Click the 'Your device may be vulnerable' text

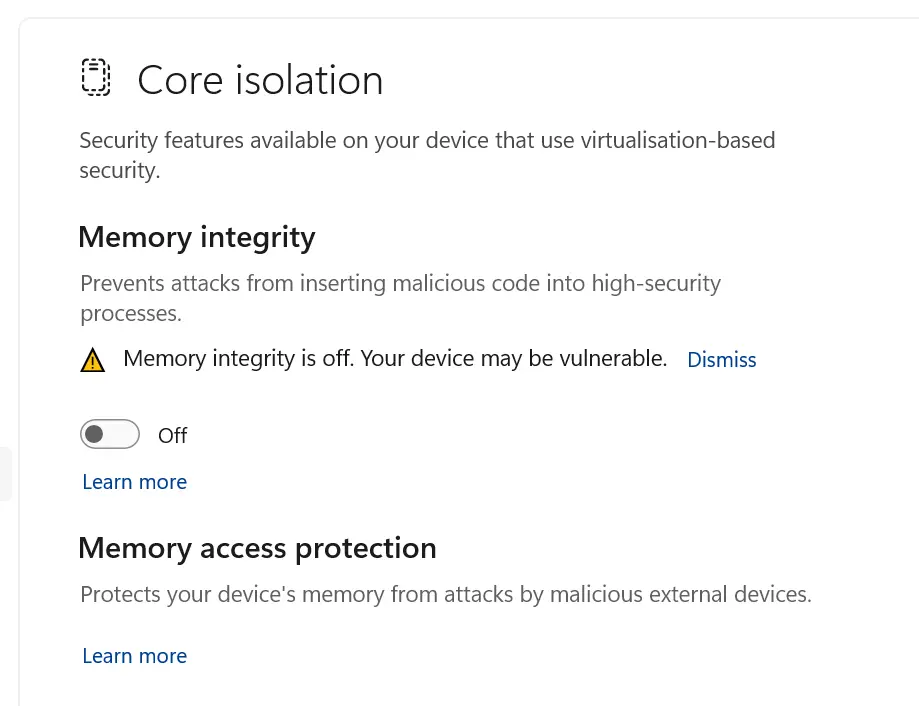513,359
